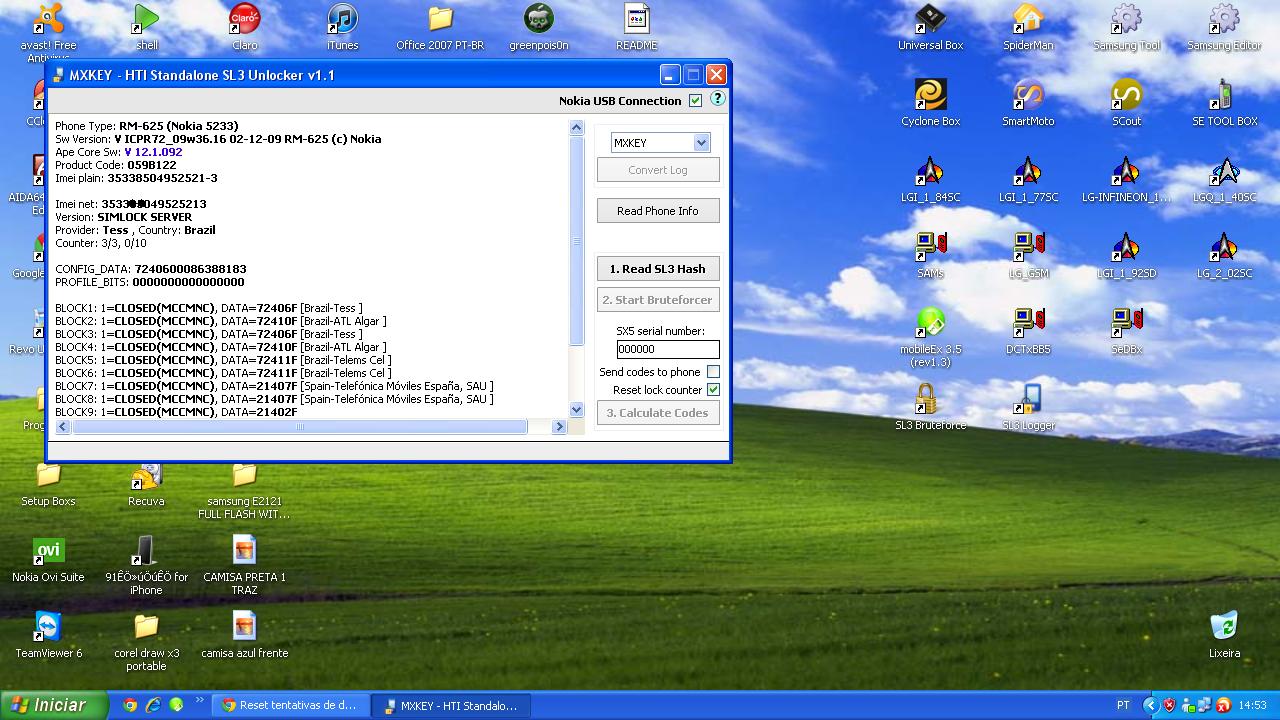Viewport: 1280px width, 720px height.
Task: Launch TeamViewer 6 desktop shortcut
Action: tap(48, 635)
